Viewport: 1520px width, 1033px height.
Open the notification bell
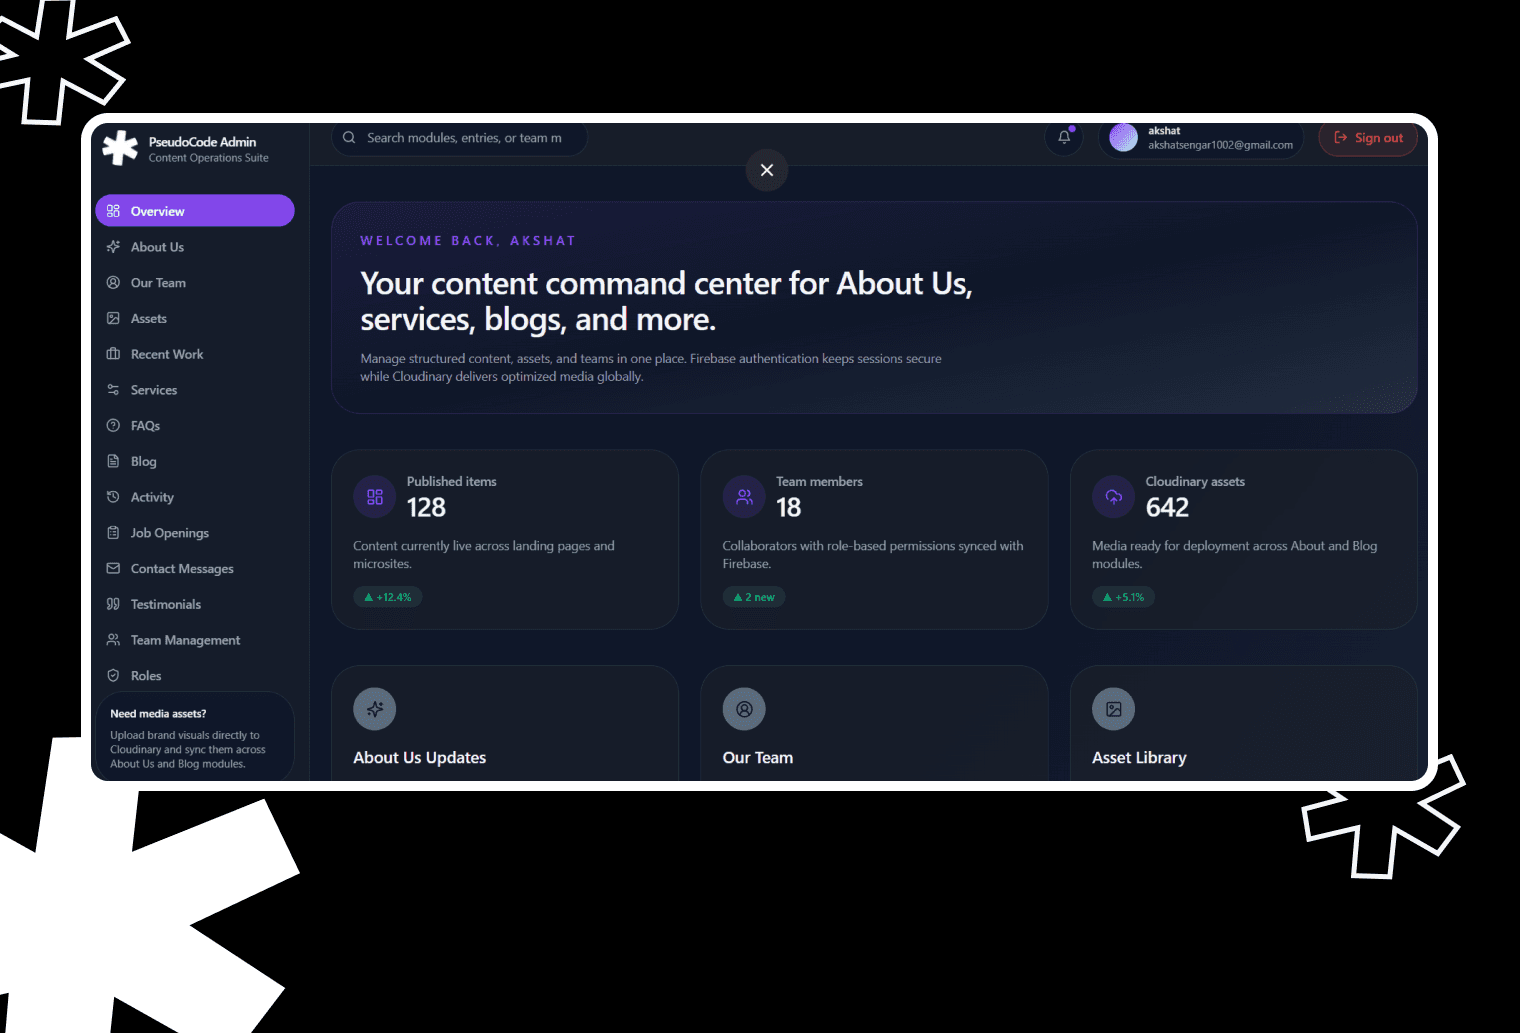1063,137
